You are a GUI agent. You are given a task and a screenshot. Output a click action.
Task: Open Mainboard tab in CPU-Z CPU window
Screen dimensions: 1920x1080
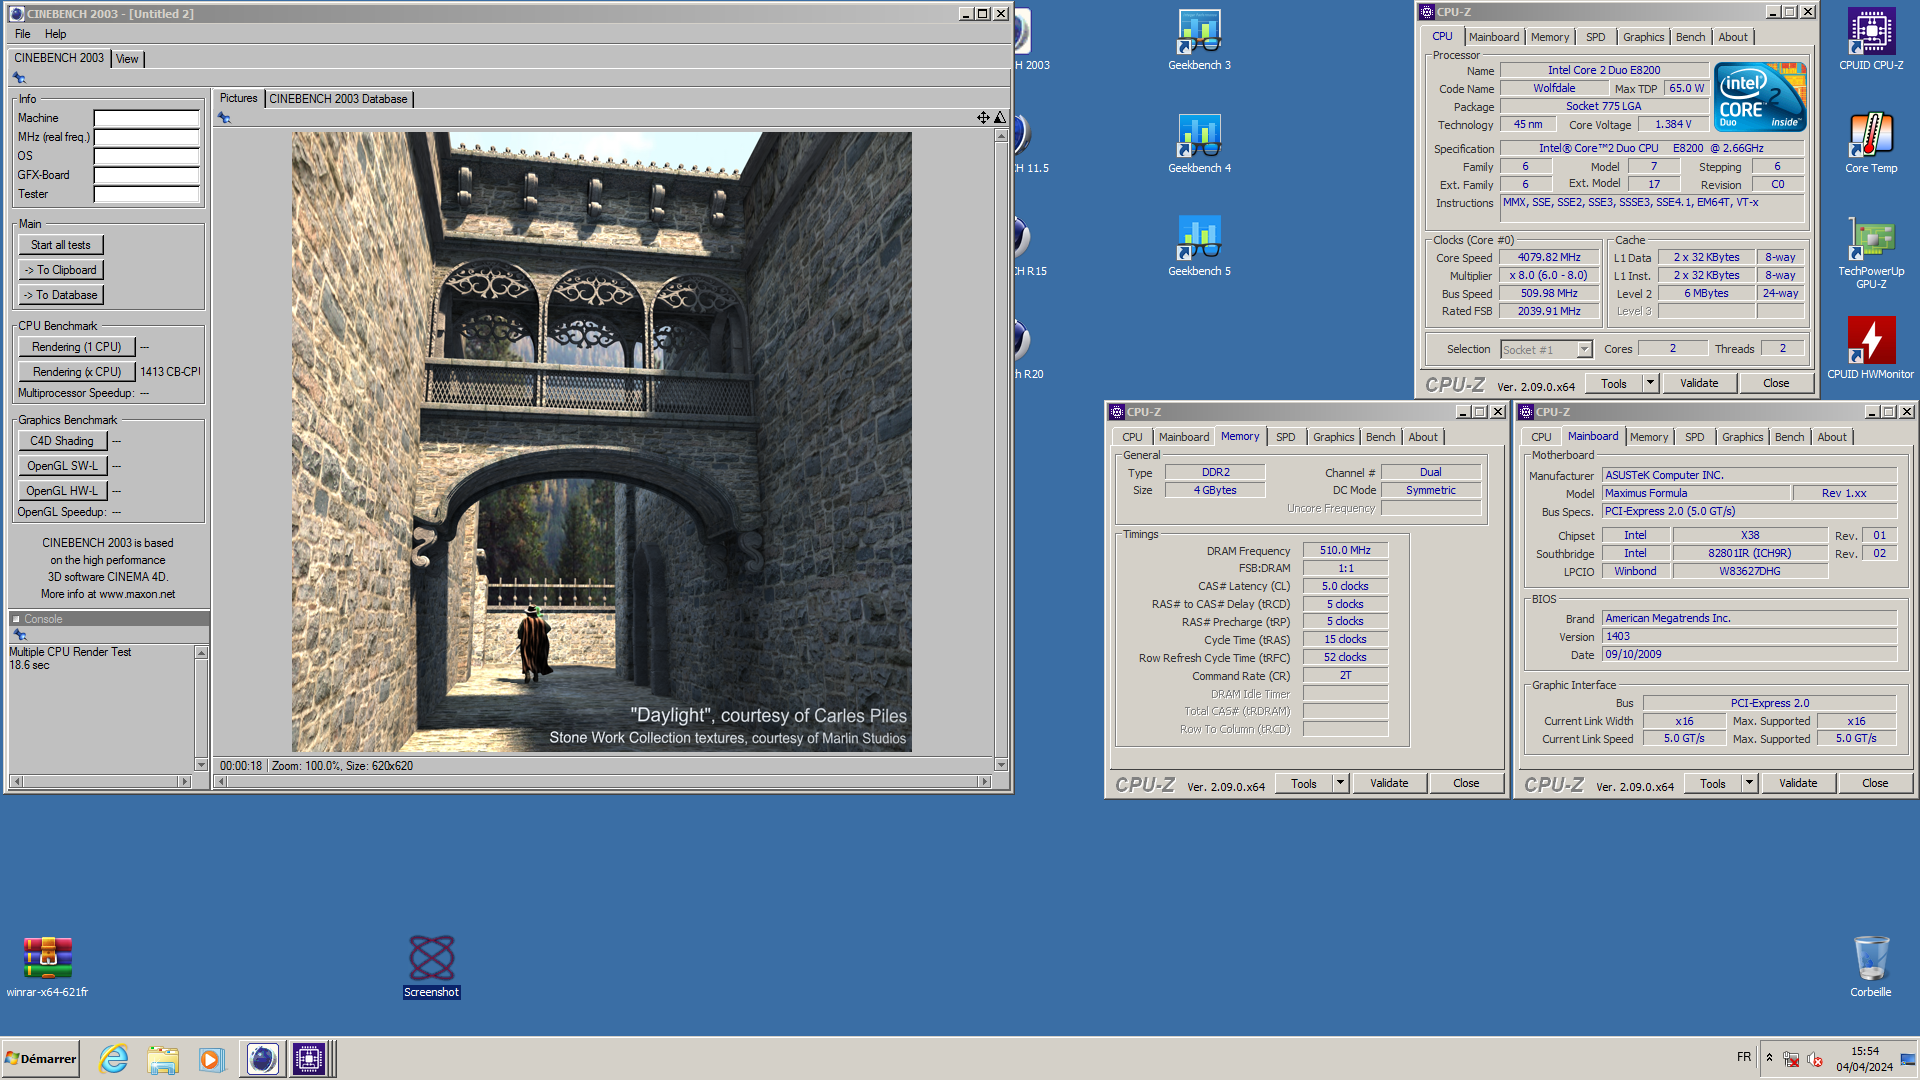[1493, 37]
